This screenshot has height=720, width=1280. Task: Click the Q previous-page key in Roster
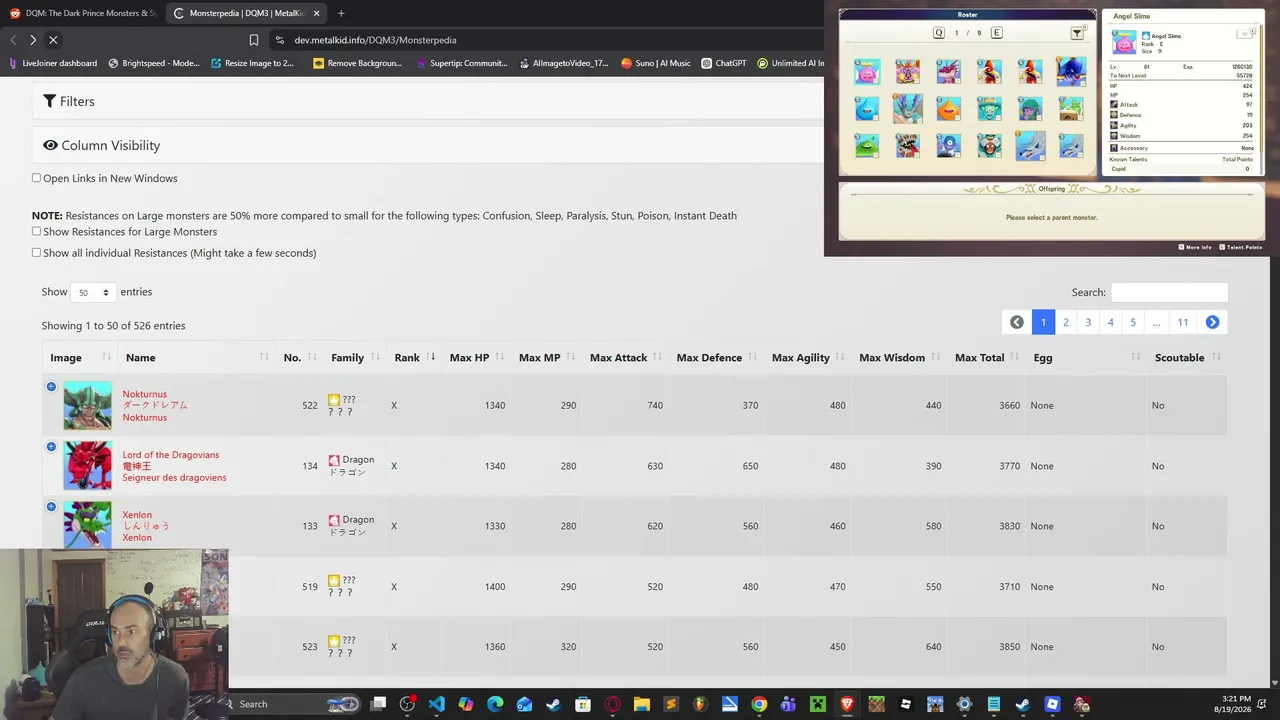click(938, 33)
